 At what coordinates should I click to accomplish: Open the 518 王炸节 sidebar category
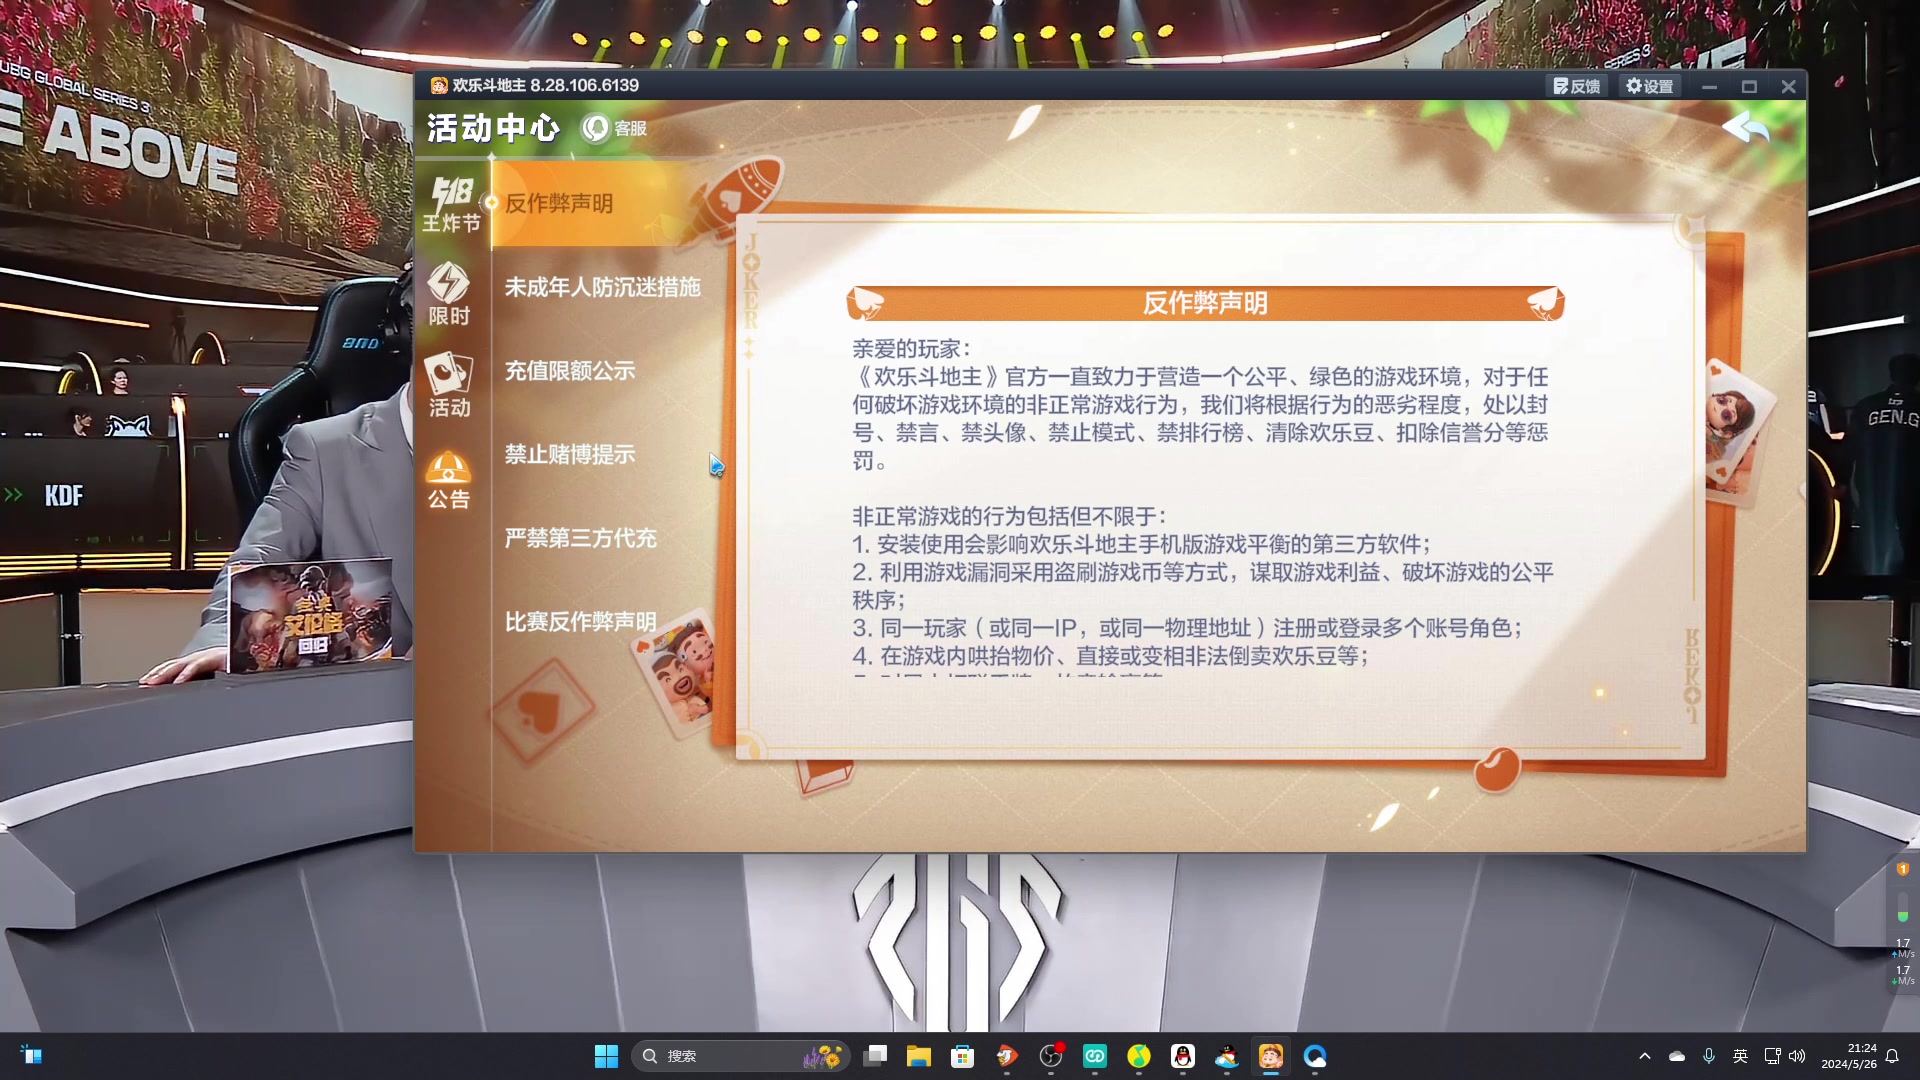coord(451,205)
